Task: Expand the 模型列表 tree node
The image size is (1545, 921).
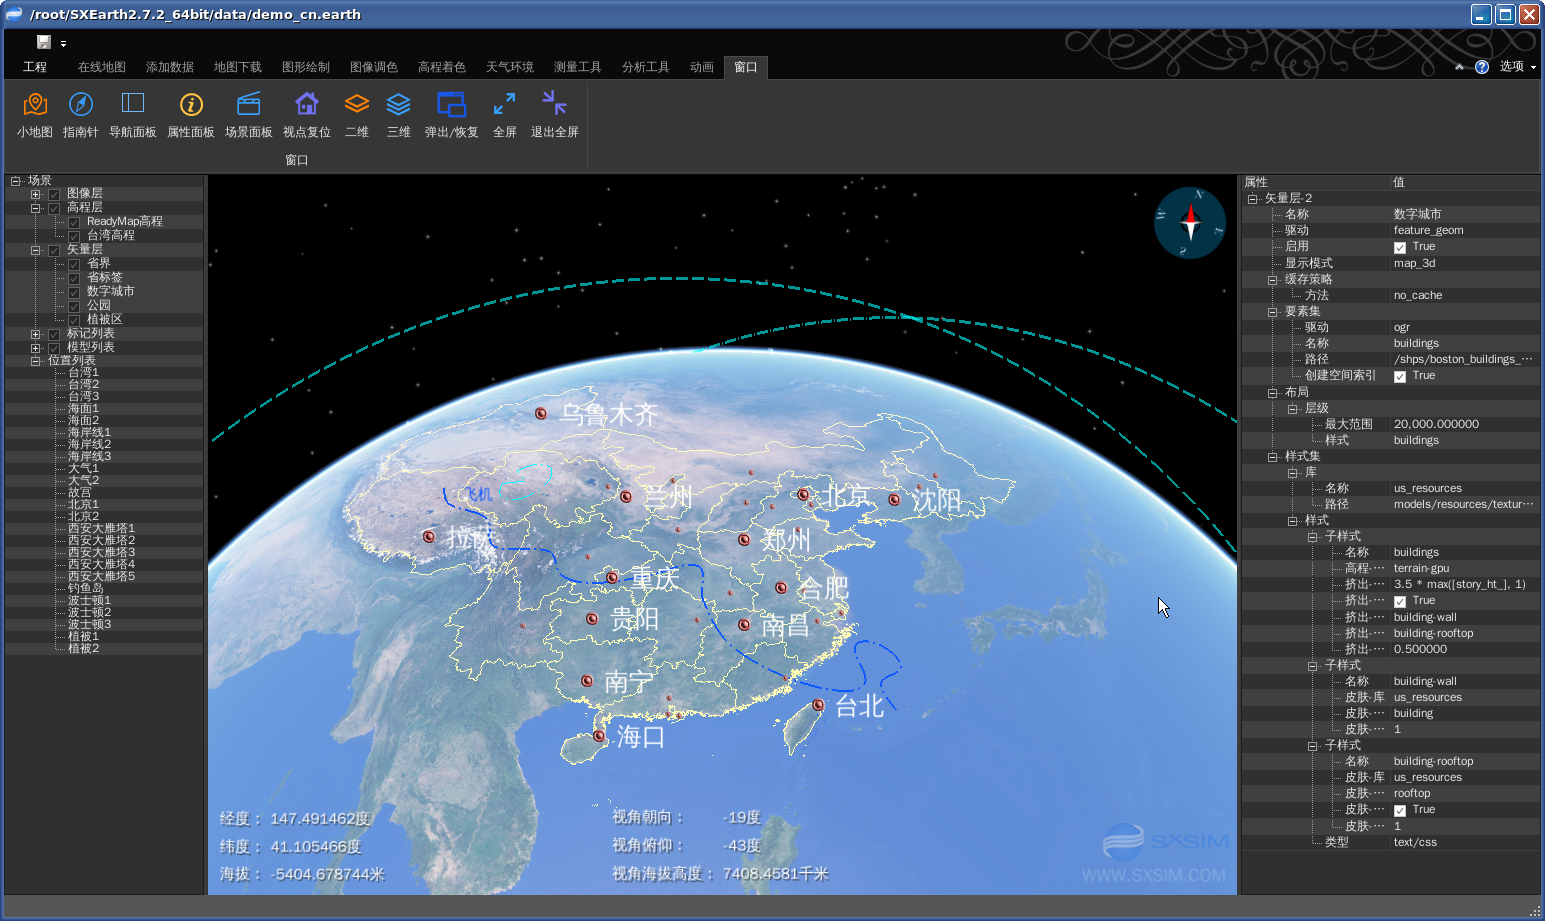Action: click(35, 348)
